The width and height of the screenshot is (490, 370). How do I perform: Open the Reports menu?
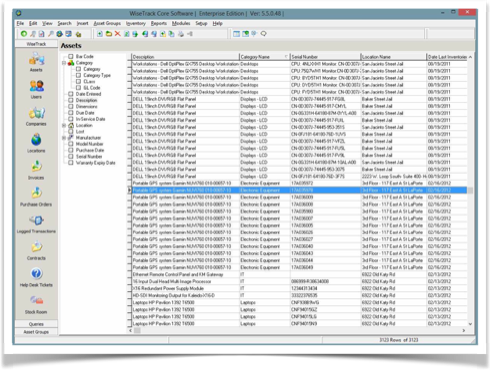pyautogui.click(x=159, y=23)
